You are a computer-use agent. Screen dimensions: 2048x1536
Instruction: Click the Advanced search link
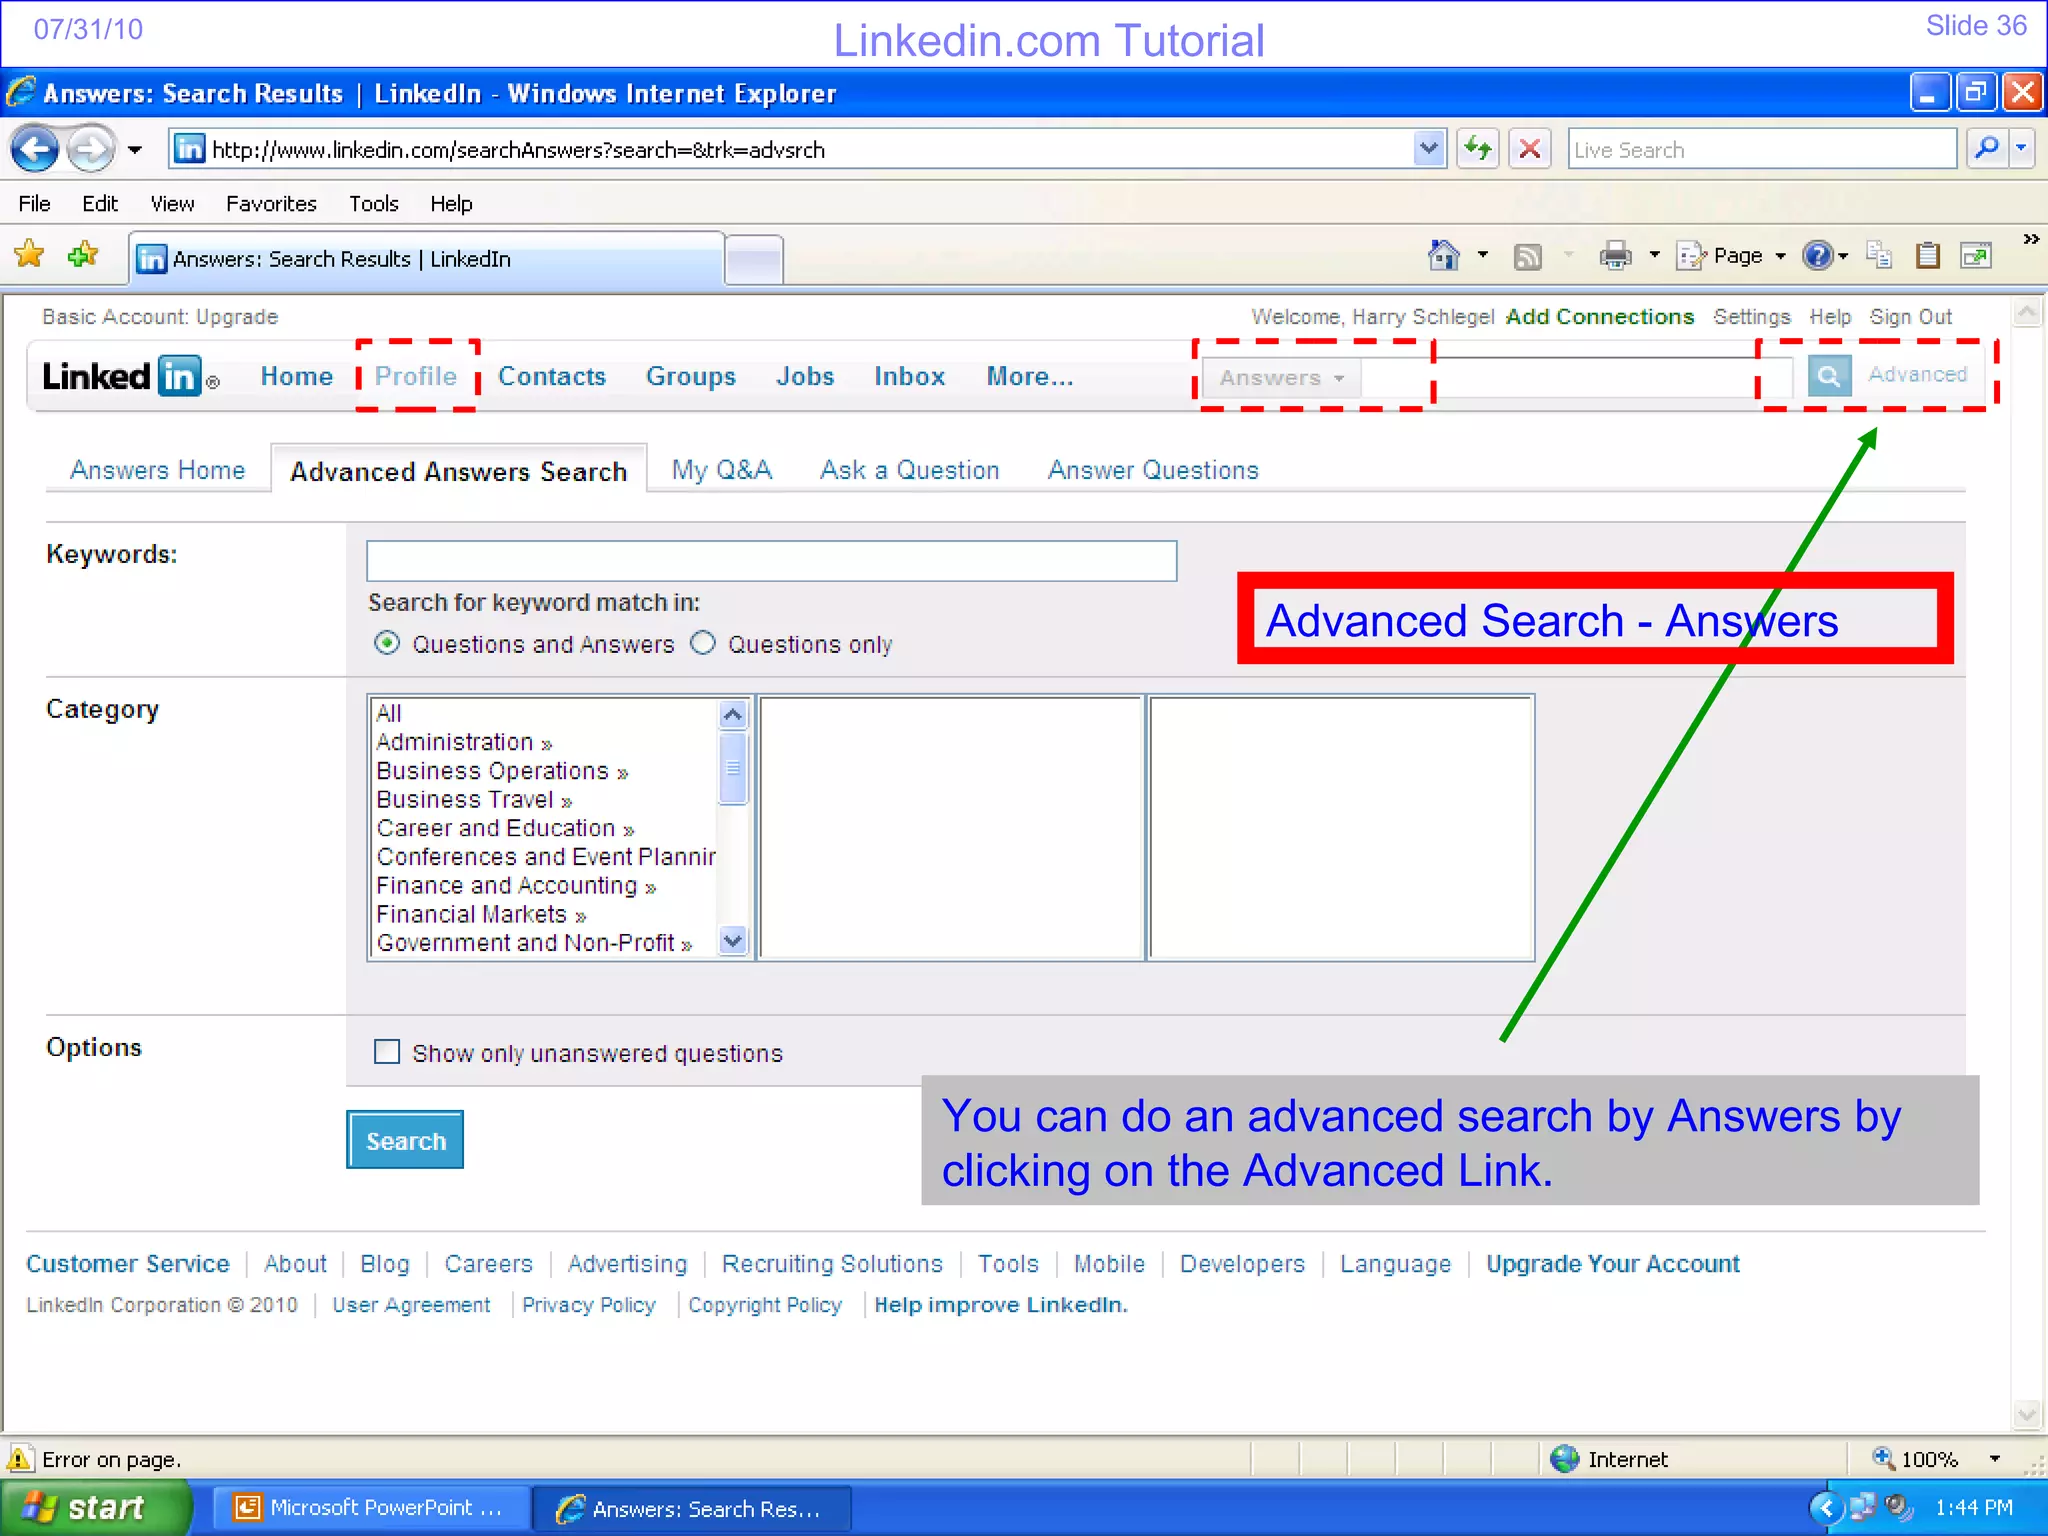[x=1917, y=374]
